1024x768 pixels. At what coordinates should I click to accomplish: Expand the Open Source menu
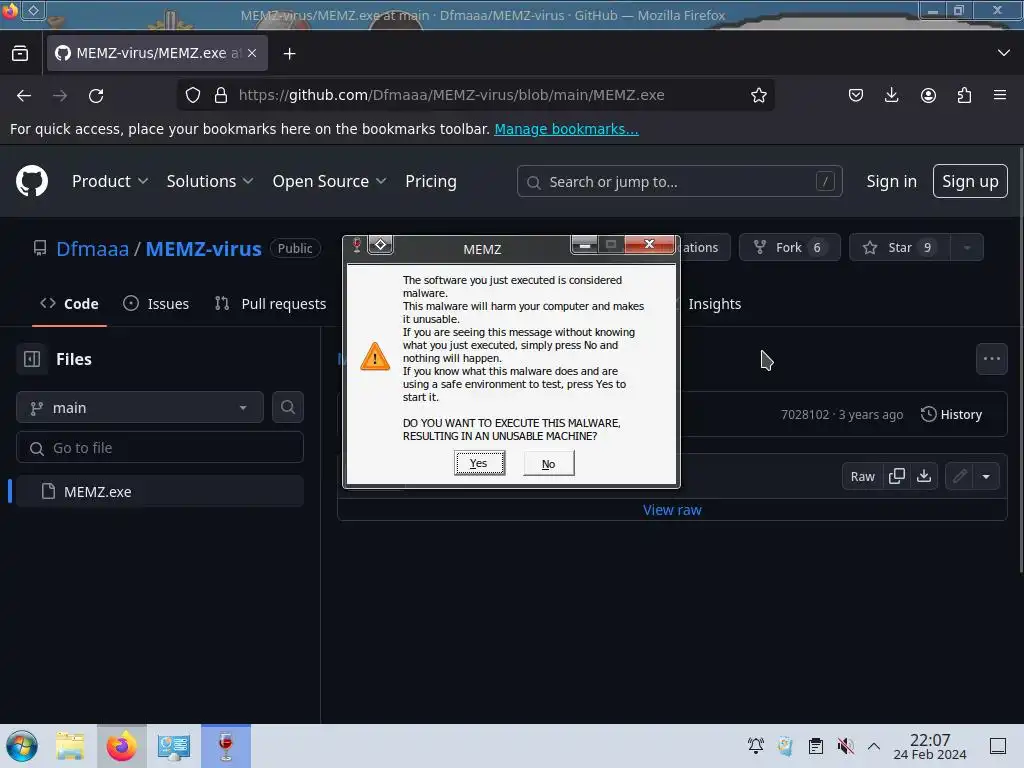[x=329, y=181]
